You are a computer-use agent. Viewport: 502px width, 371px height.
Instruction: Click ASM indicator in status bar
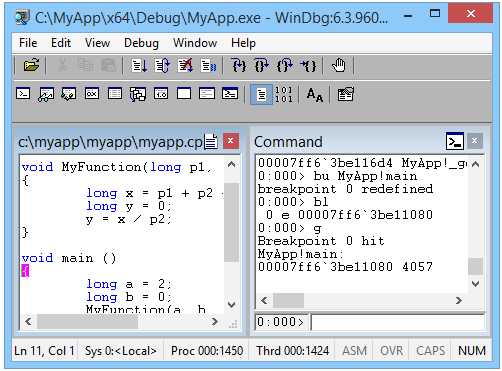354,351
